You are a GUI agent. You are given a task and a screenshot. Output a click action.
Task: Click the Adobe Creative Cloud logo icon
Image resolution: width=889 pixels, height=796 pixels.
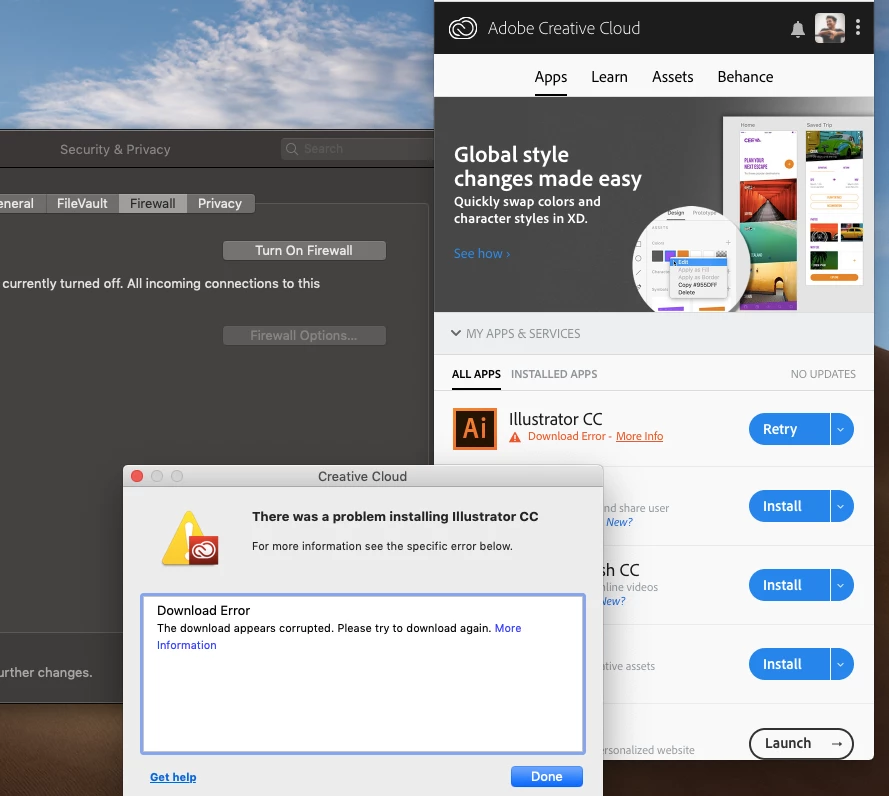coord(463,28)
